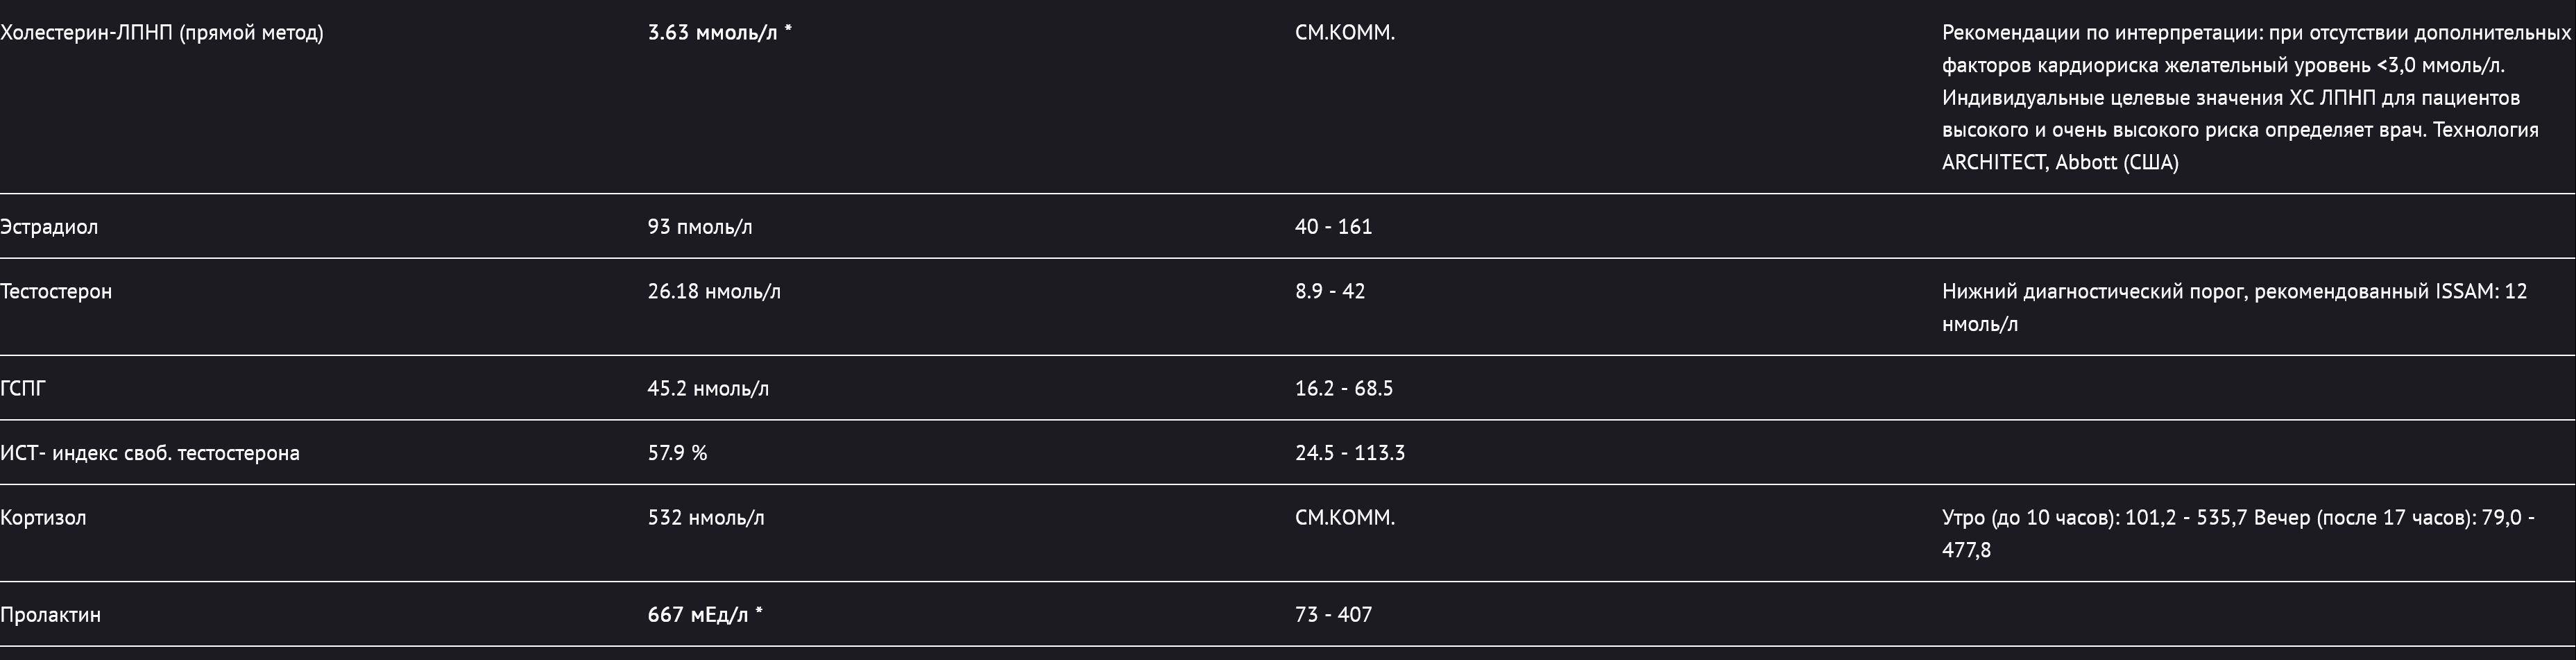Click the 93 пмоль/л estradiol value
The width and height of the screenshot is (2576, 660).
[x=700, y=227]
